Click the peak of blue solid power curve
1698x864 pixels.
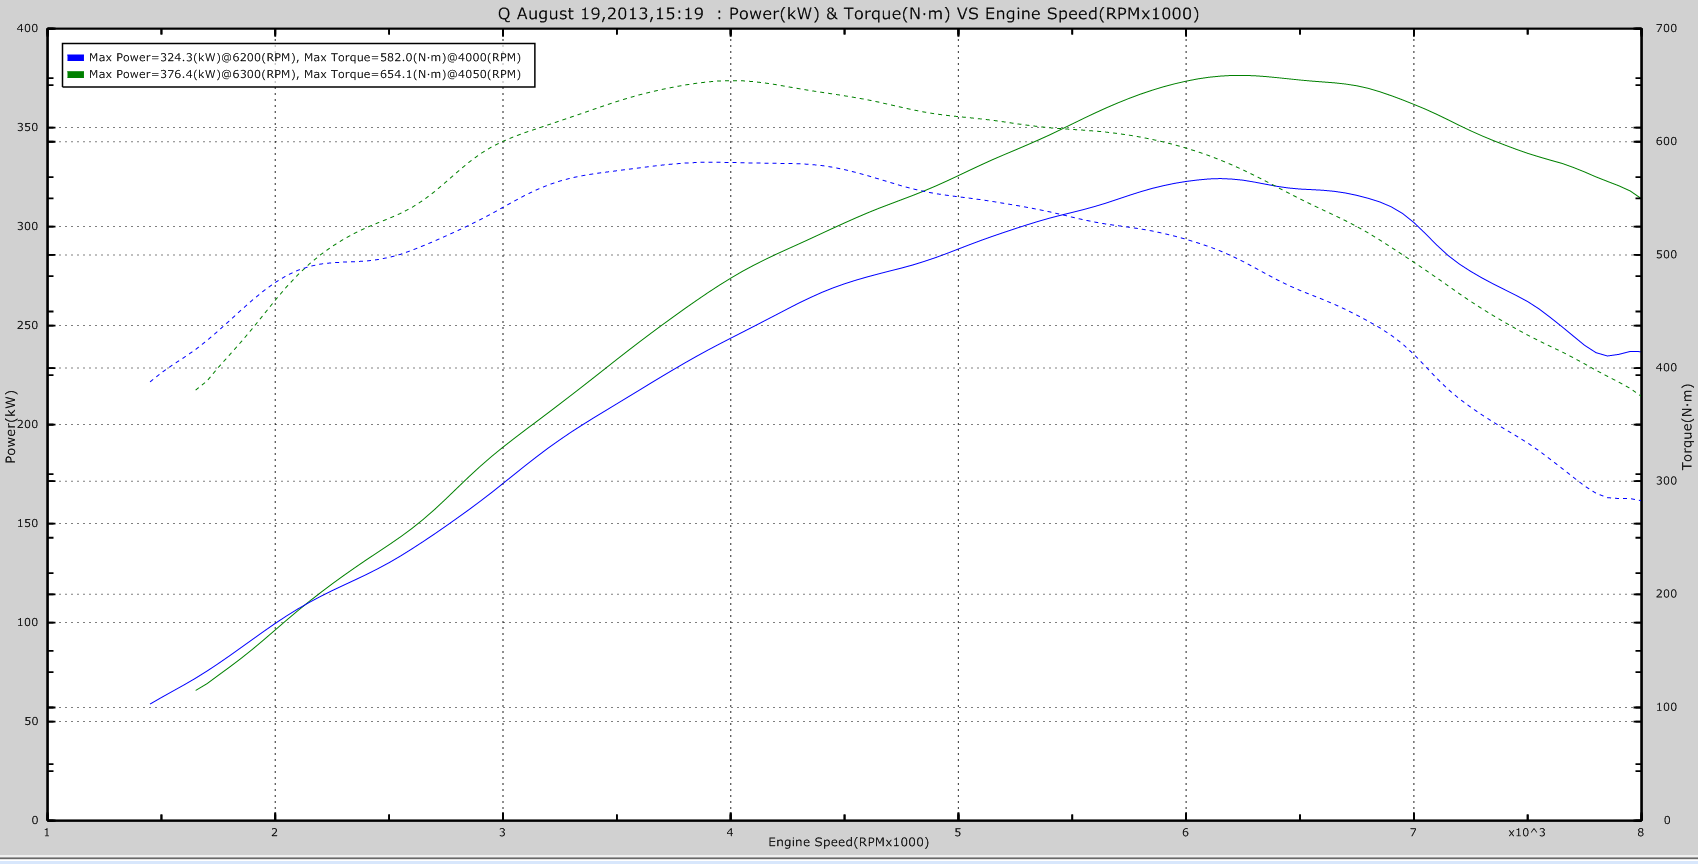1217,178
